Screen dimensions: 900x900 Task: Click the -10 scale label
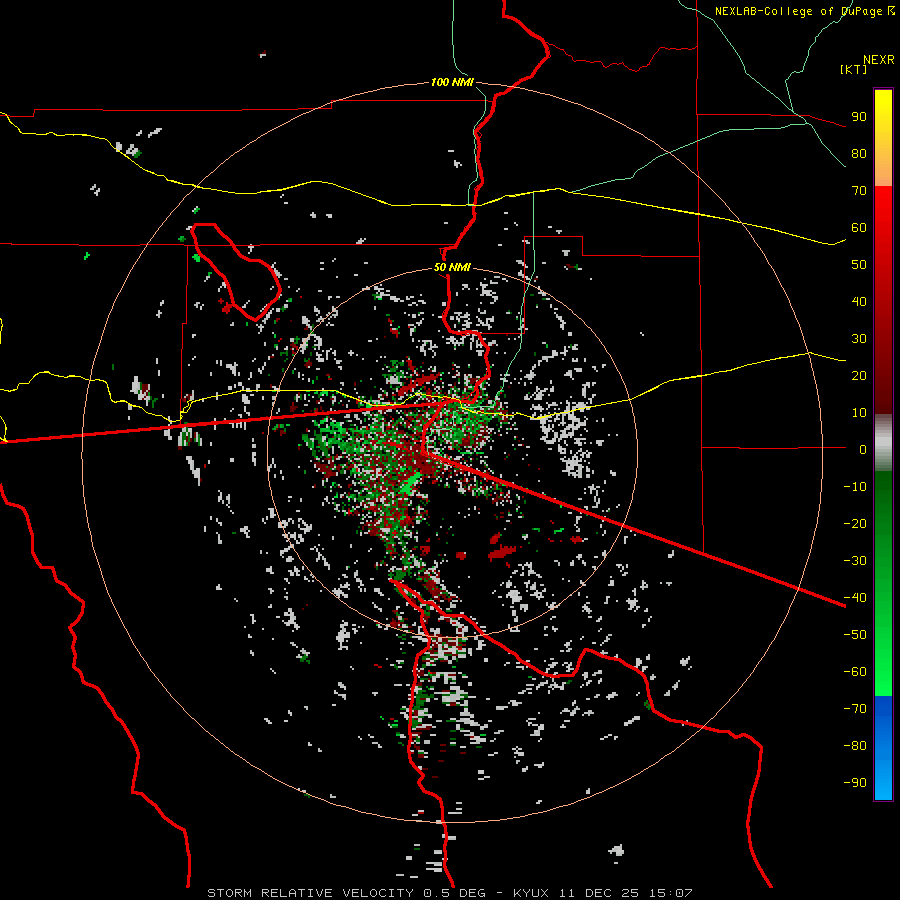pos(855,487)
